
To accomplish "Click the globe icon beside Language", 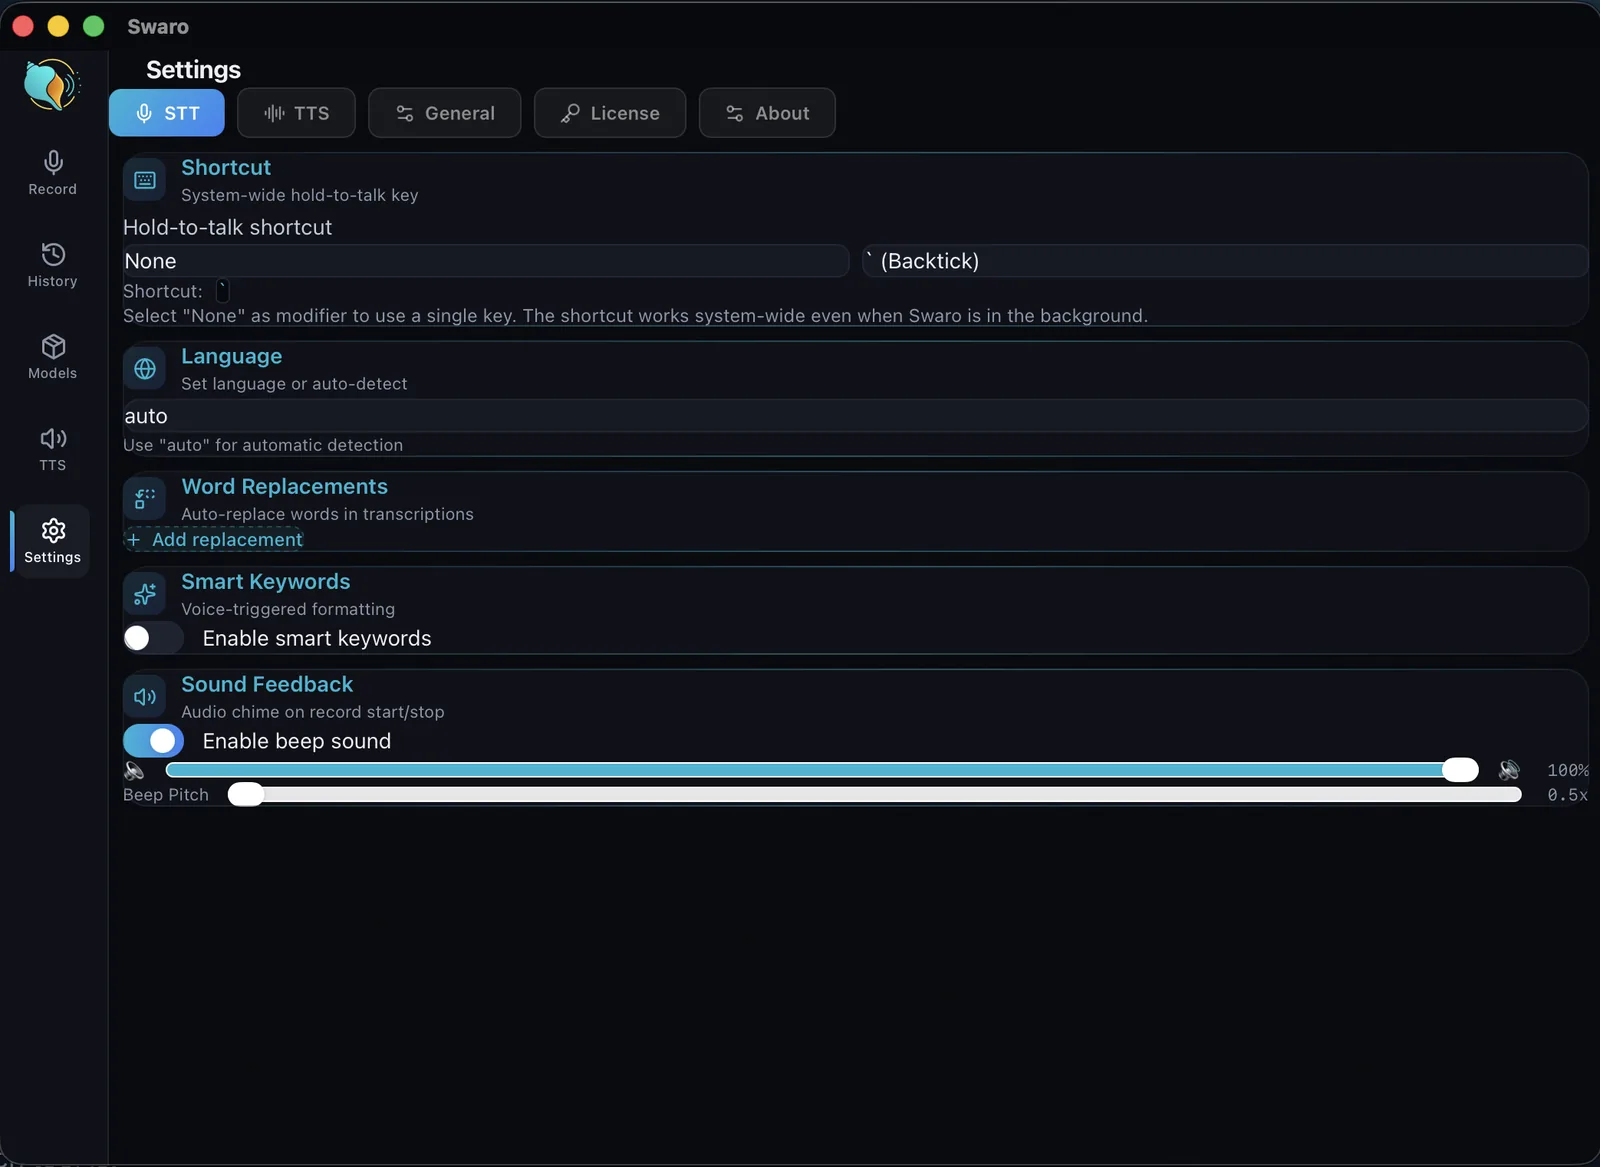I will click(145, 369).
